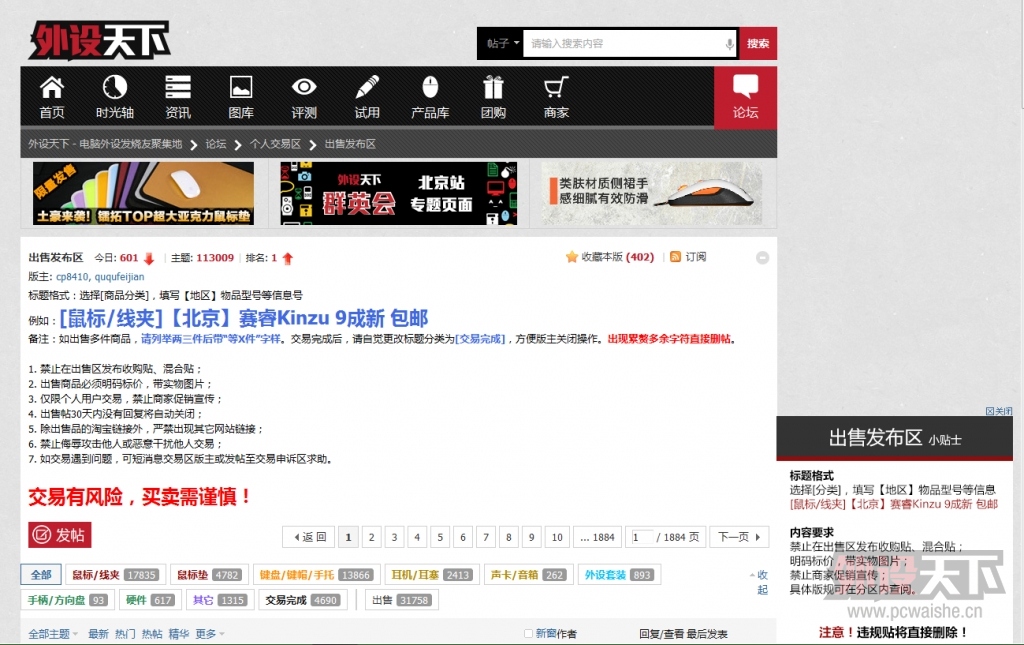Go to 首页 home icon
Image resolution: width=1024 pixels, height=645 pixels.
[x=52, y=97]
